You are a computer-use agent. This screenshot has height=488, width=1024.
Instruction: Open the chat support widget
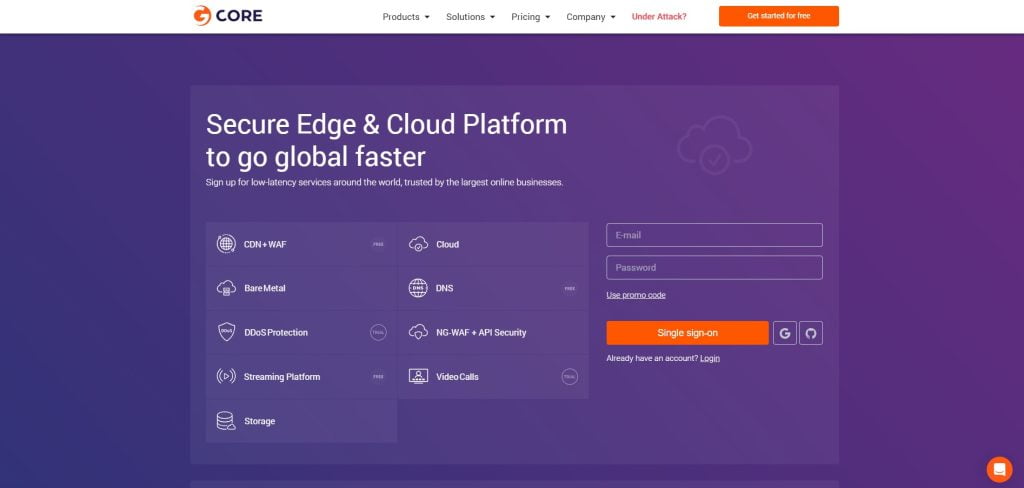pos(998,469)
